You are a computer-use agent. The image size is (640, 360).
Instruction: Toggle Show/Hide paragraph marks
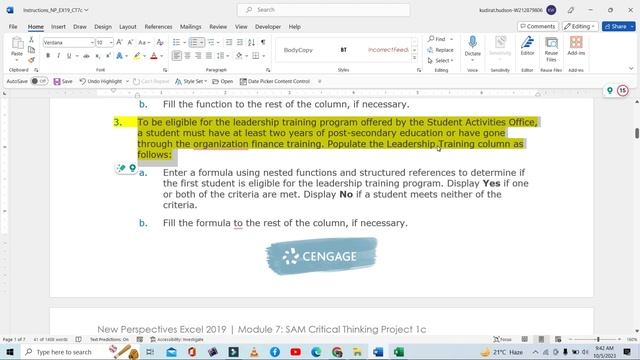point(263,42)
